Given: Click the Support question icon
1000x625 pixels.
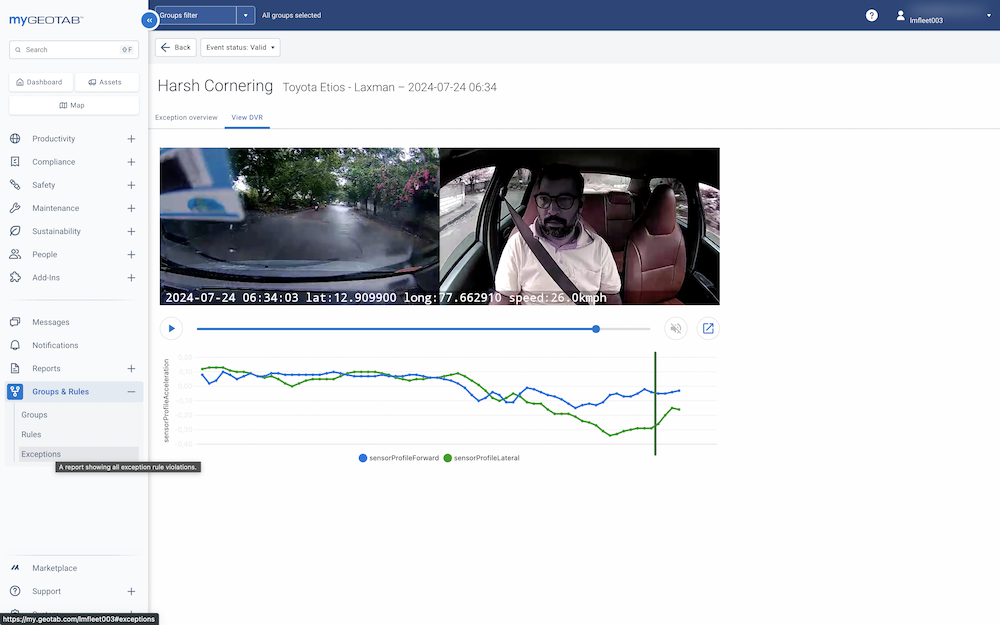Looking at the screenshot, I should pyautogui.click(x=15, y=591).
